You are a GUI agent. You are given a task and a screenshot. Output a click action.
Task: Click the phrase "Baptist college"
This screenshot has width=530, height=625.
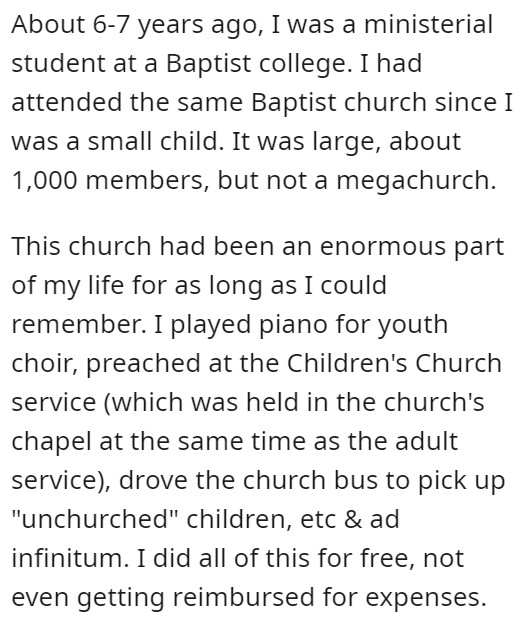(255, 63)
